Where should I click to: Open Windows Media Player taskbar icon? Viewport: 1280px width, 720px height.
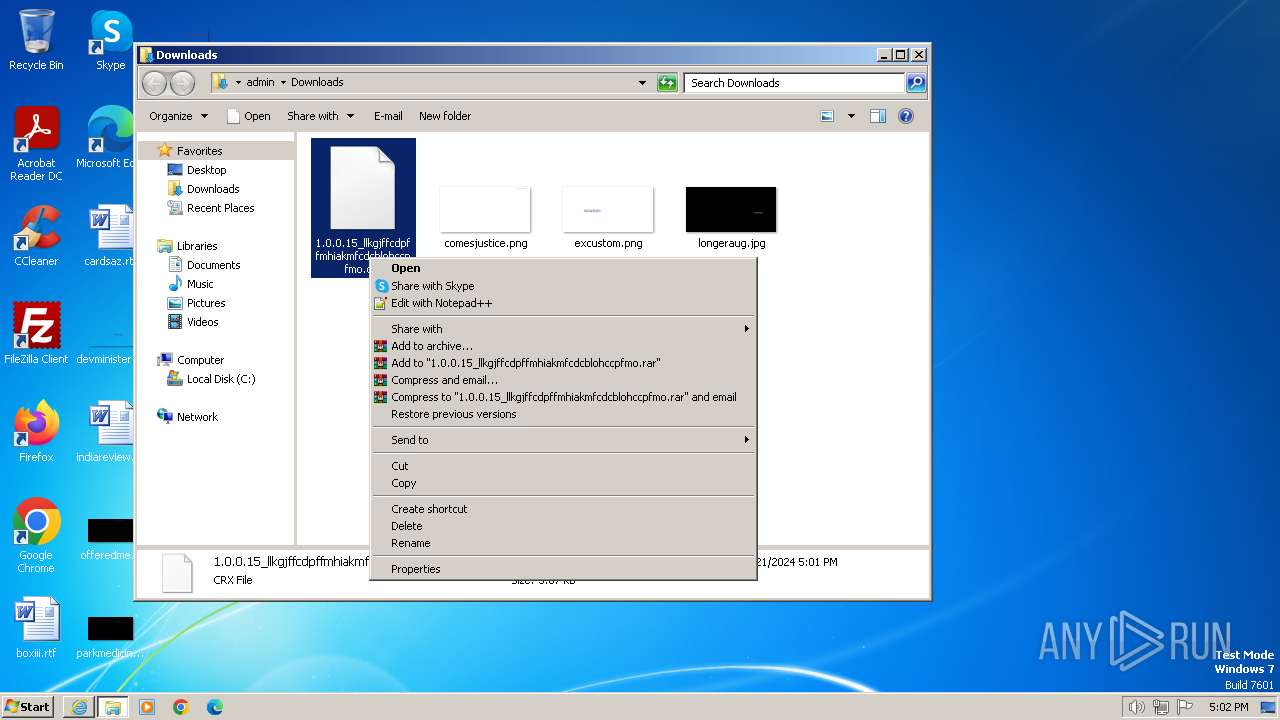pos(147,707)
